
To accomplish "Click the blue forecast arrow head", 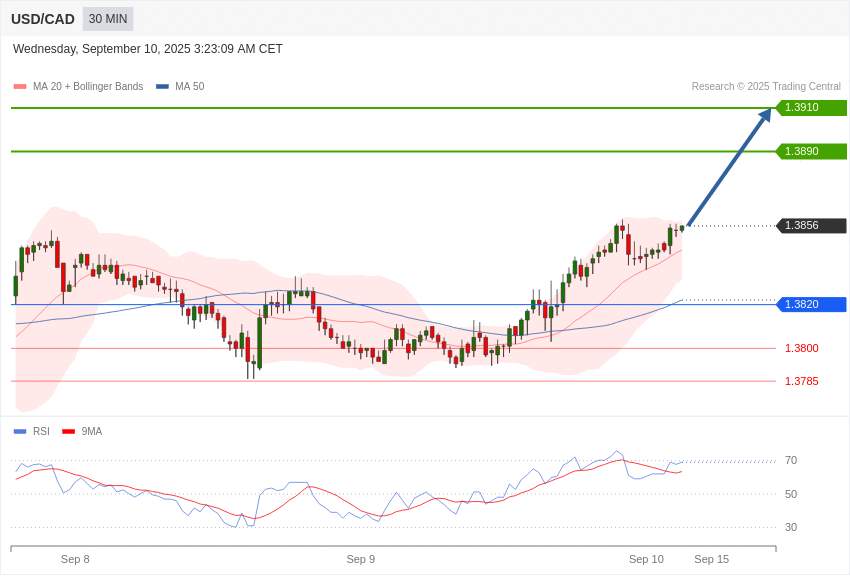I will (765, 115).
